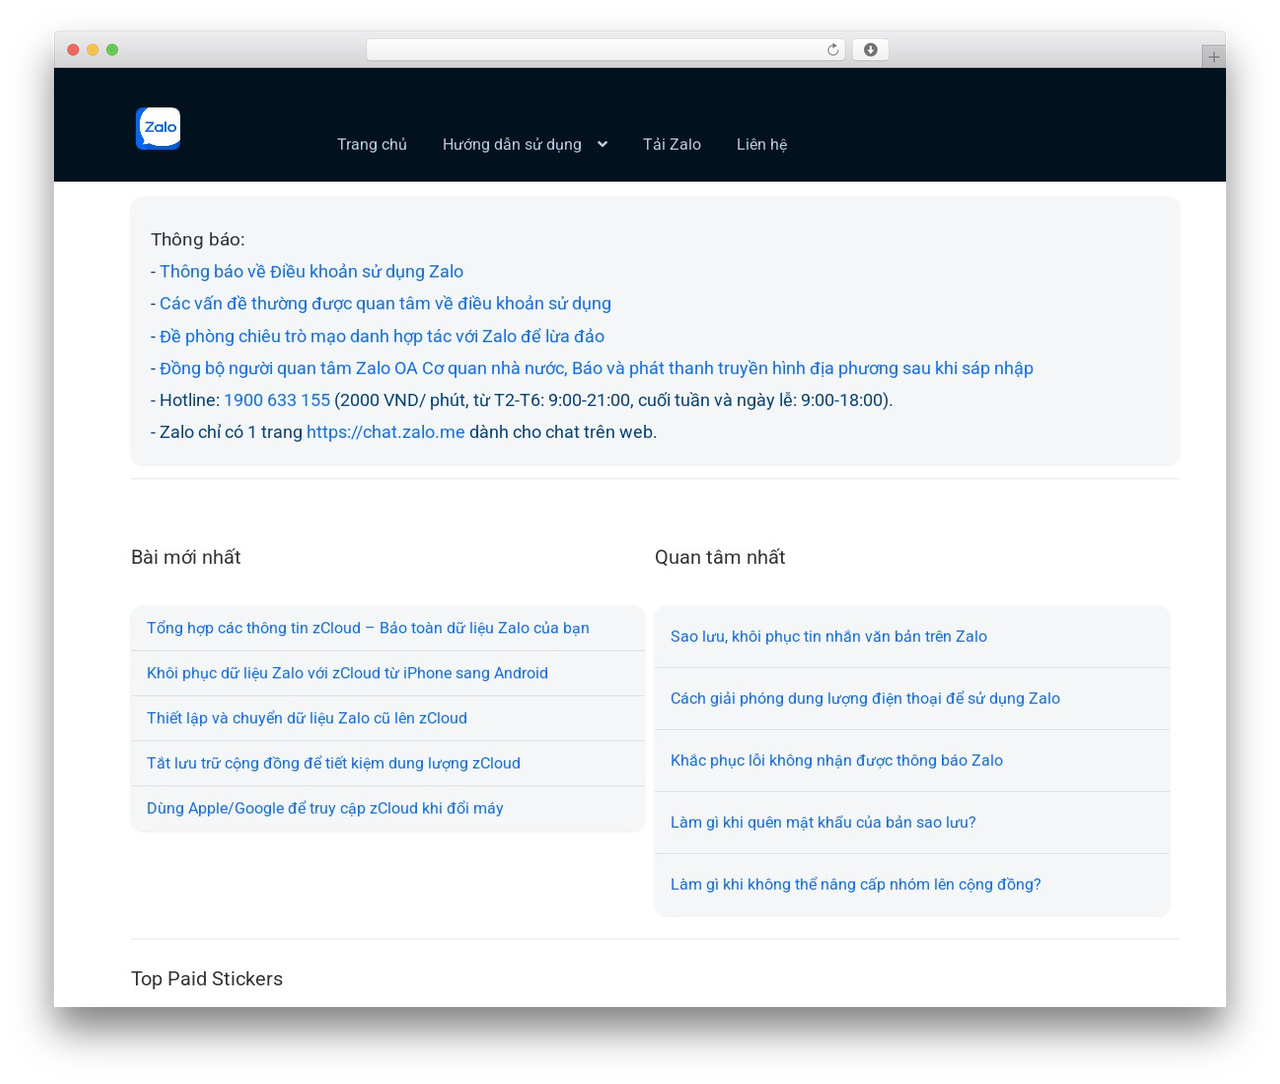The height and width of the screenshot is (1084, 1280).
Task: Open Tổng hợp các thông tin zCloud article
Action: pos(368,628)
